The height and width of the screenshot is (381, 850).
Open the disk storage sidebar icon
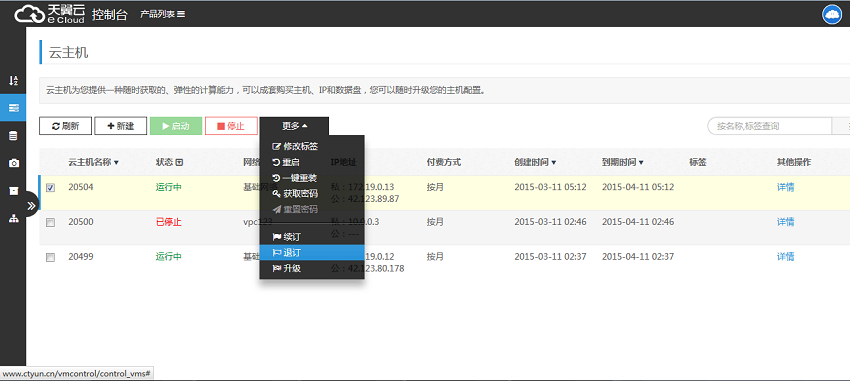click(14, 136)
